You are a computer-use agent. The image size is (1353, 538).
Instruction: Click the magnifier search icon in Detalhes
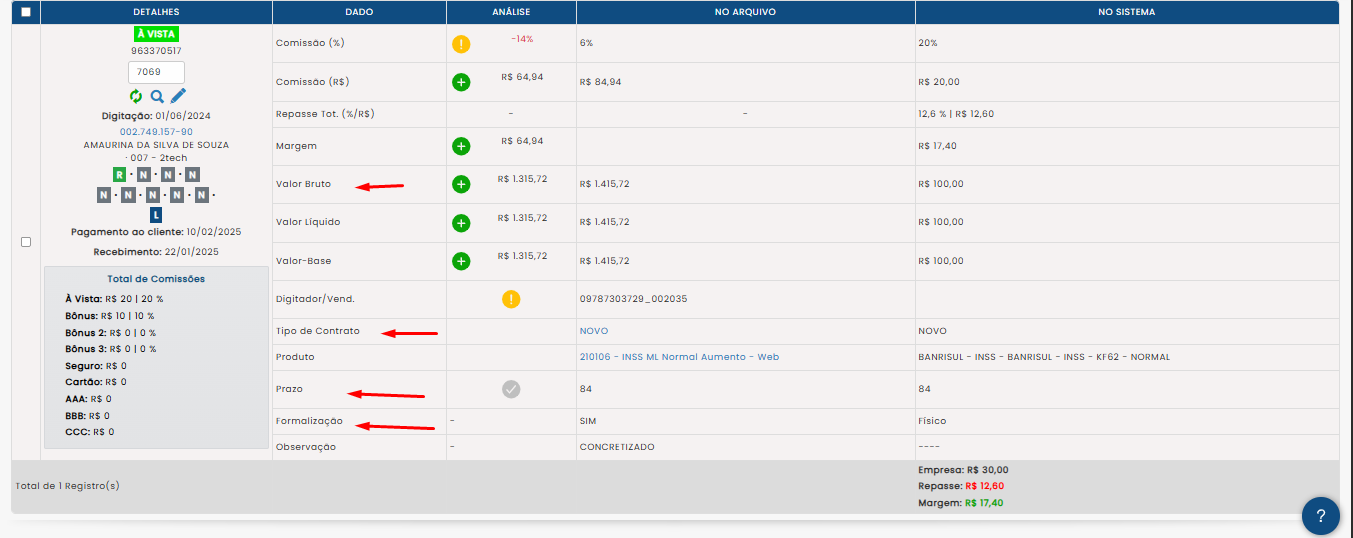click(x=157, y=96)
